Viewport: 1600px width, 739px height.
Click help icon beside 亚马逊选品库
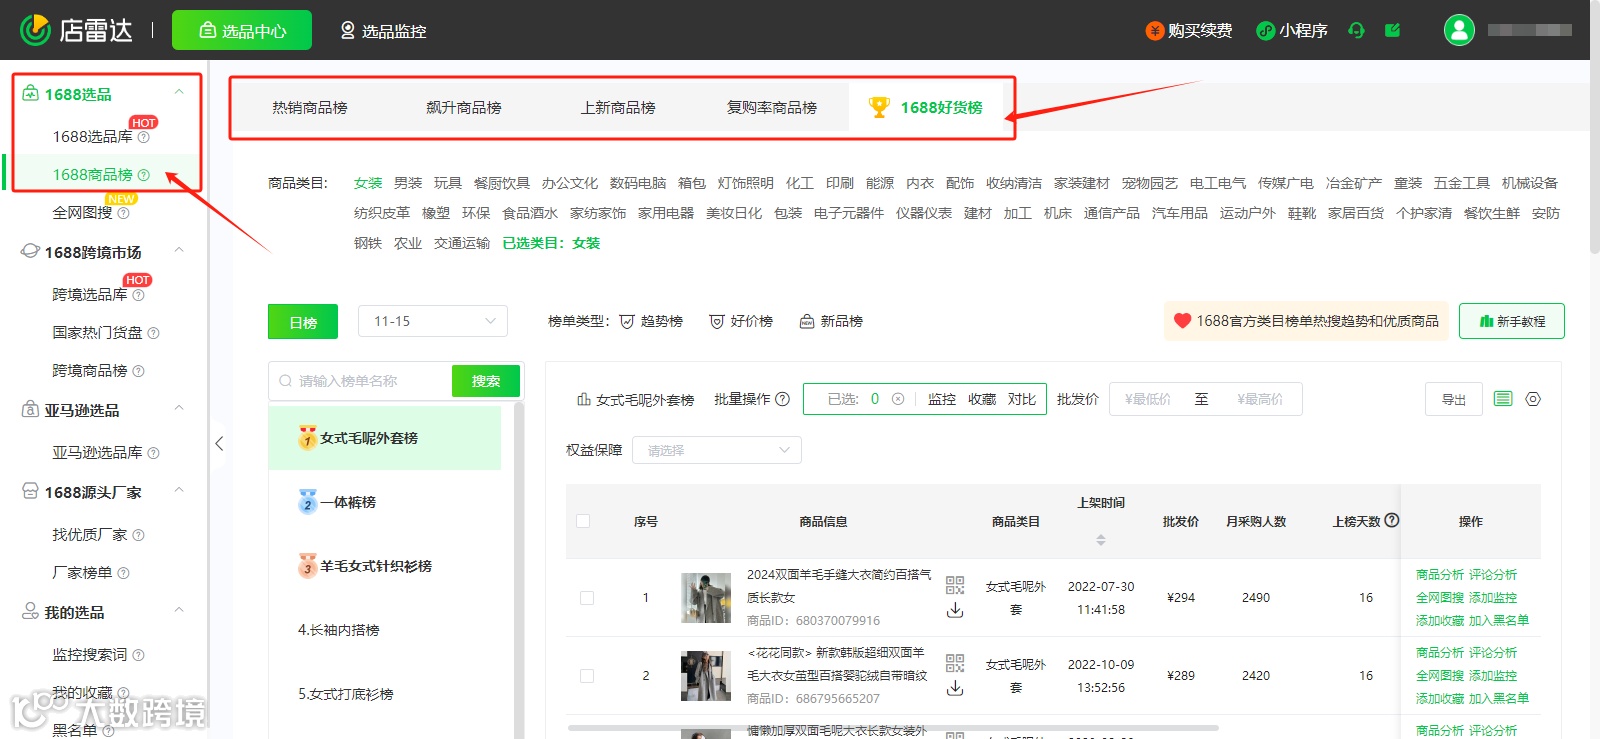point(153,453)
